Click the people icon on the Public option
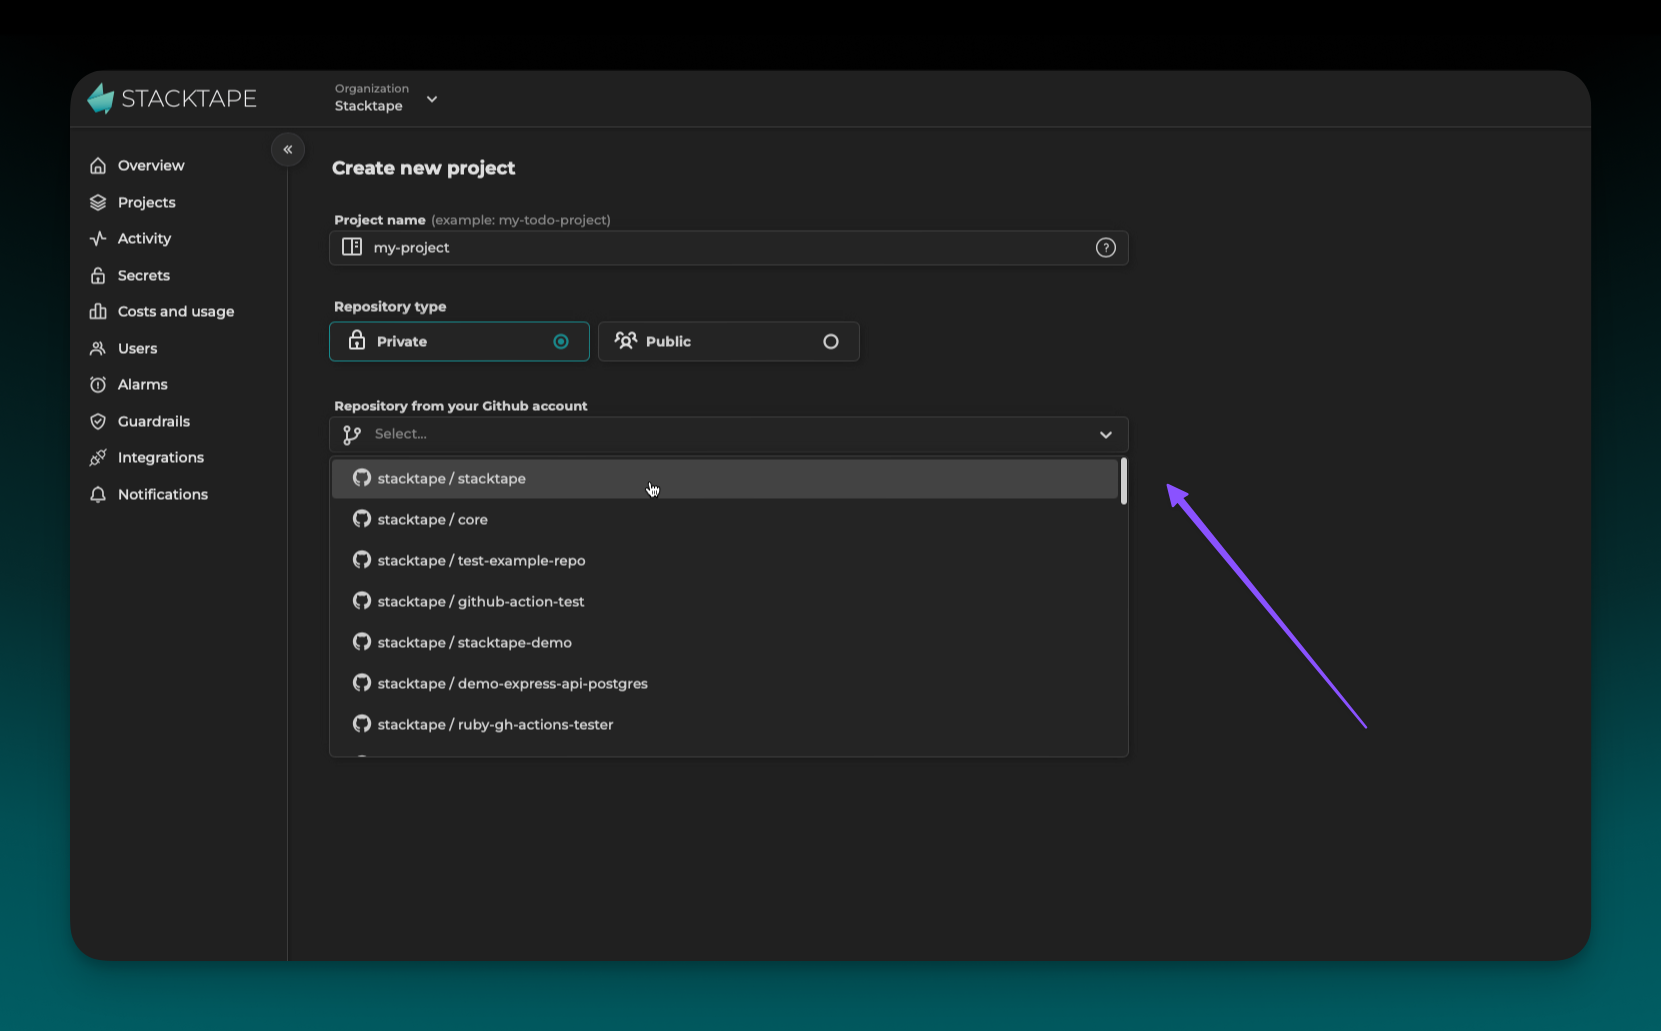The width and height of the screenshot is (1661, 1031). click(x=626, y=341)
